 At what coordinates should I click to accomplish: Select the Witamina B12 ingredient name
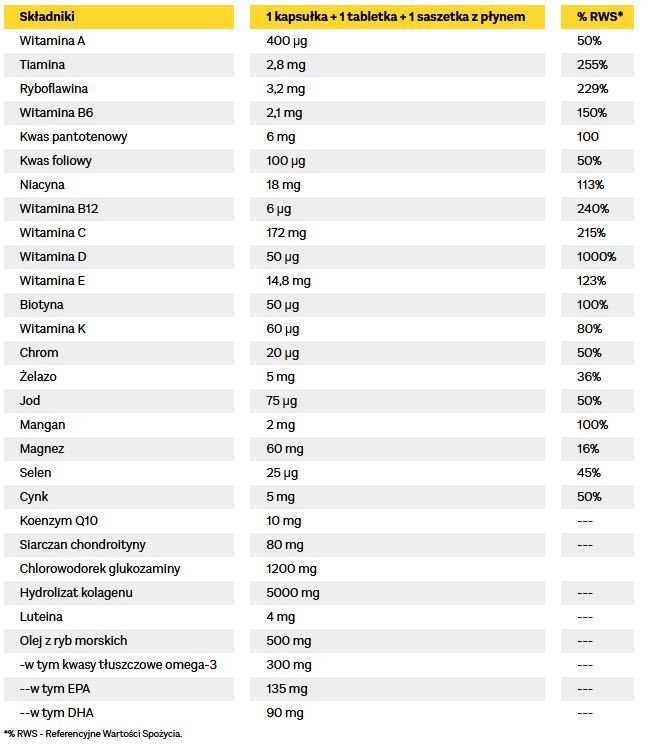(60, 209)
